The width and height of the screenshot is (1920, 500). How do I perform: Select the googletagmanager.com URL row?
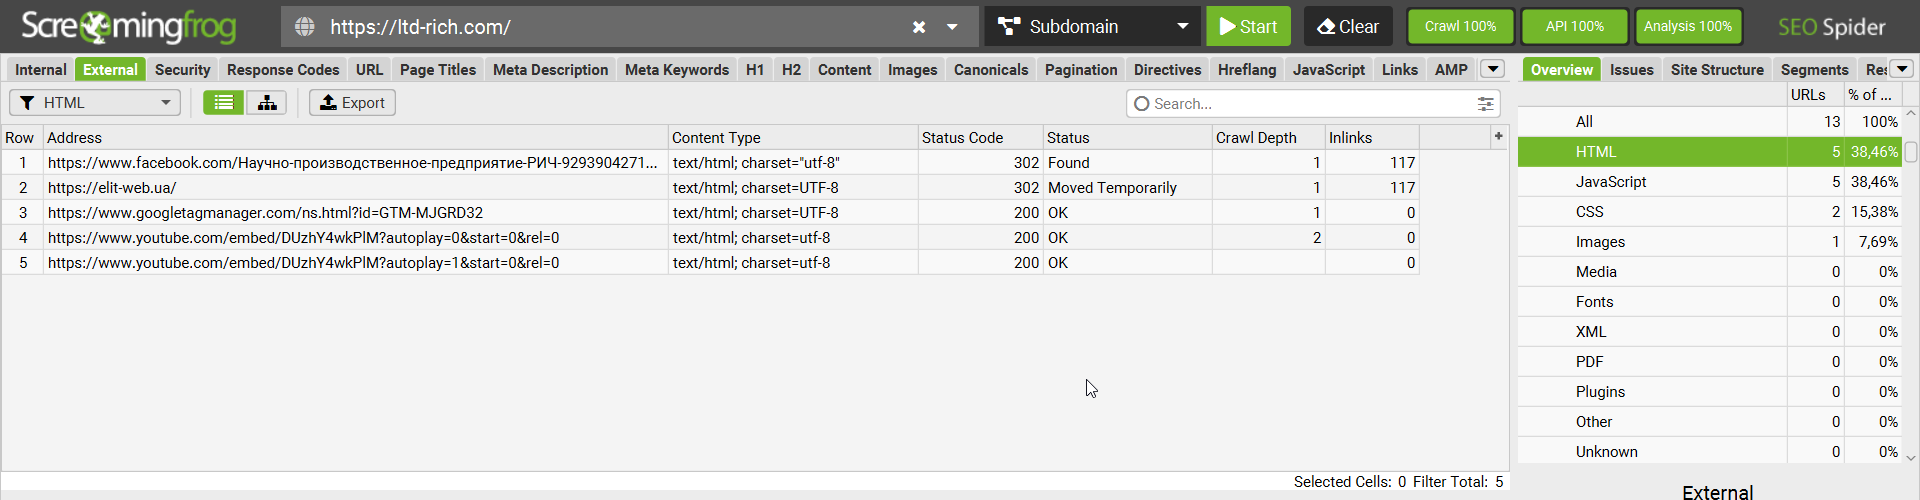point(710,212)
